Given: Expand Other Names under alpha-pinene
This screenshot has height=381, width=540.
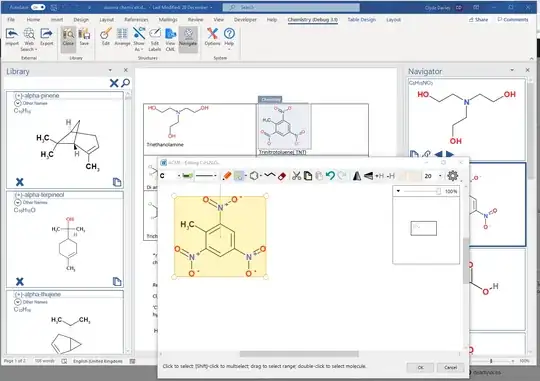Looking at the screenshot, I should [18, 103].
